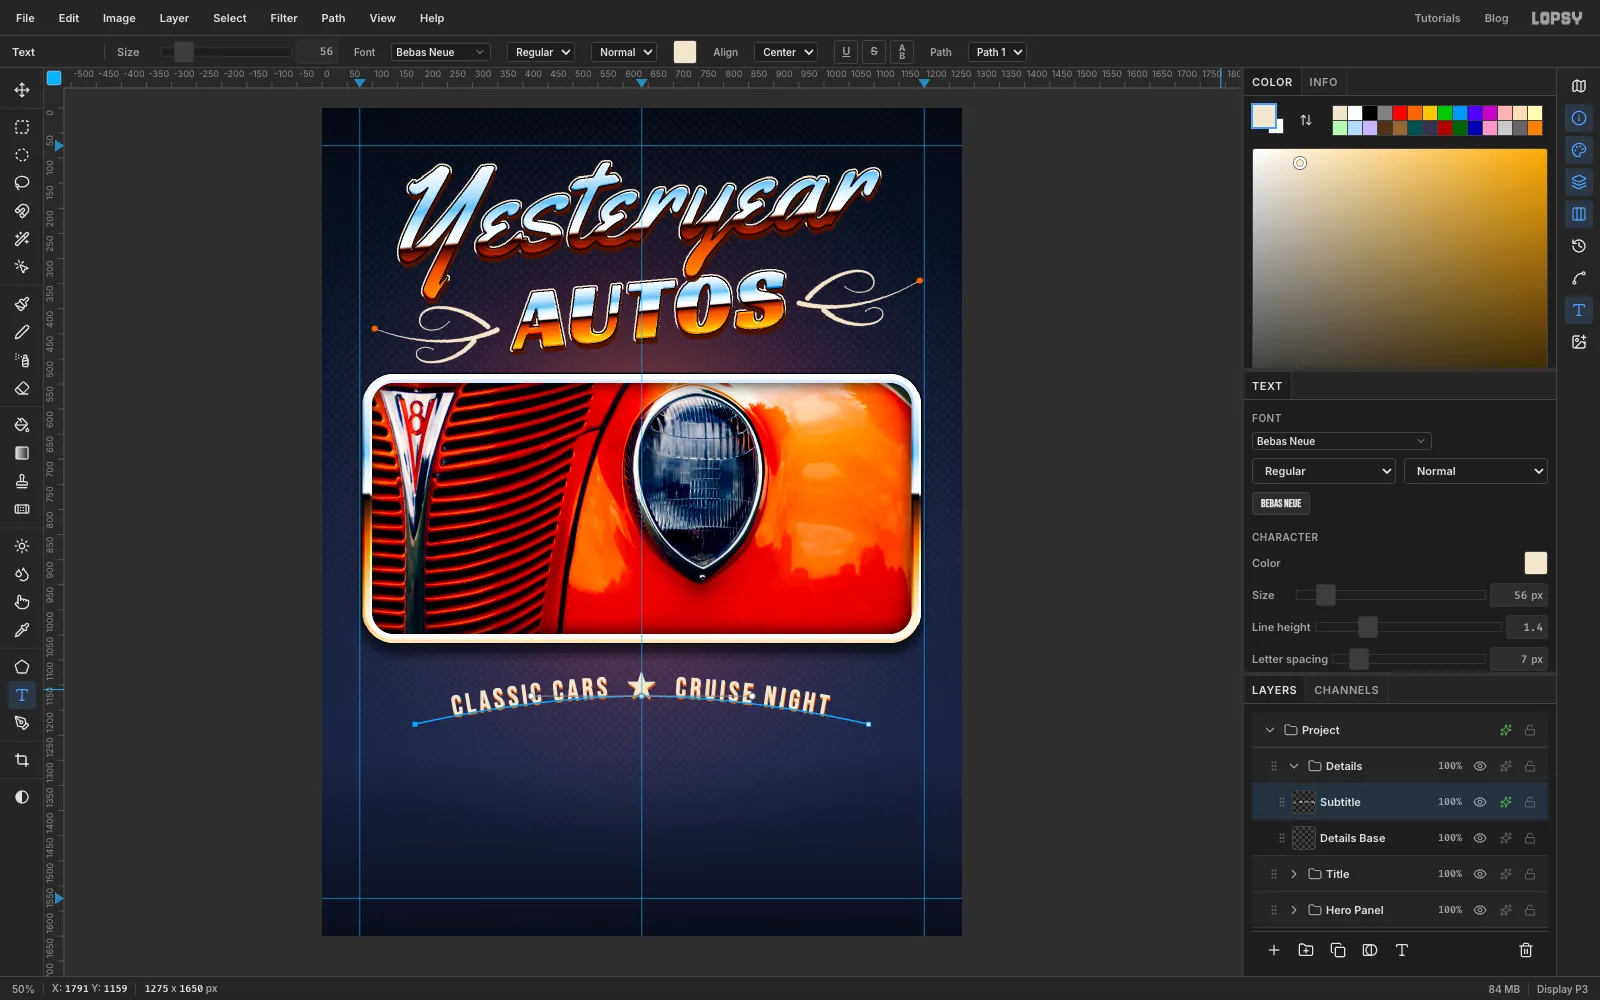The width and height of the screenshot is (1600, 1000).
Task: Open the Path 1 dropdown
Action: click(998, 52)
